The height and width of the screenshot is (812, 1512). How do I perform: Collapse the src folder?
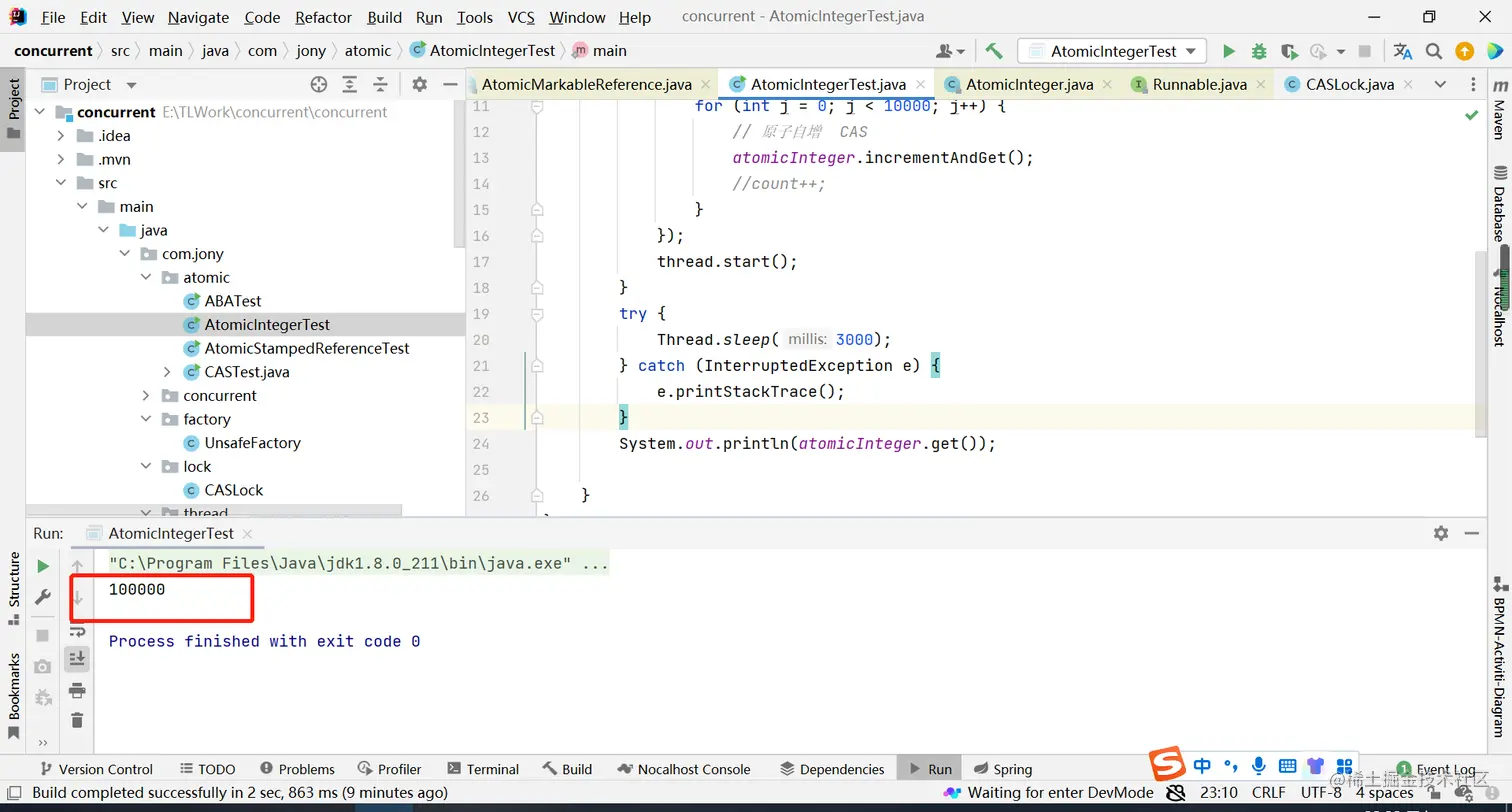pyautogui.click(x=61, y=183)
